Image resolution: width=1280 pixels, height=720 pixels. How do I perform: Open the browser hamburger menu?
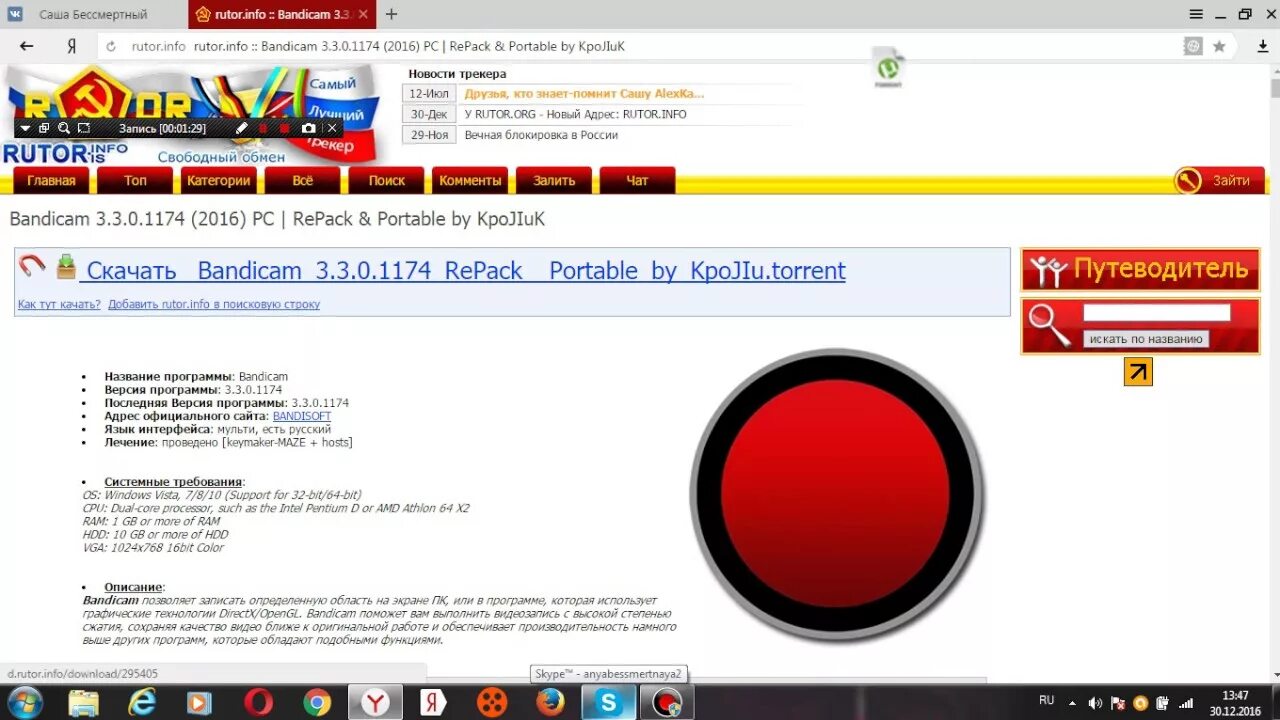[x=1196, y=14]
